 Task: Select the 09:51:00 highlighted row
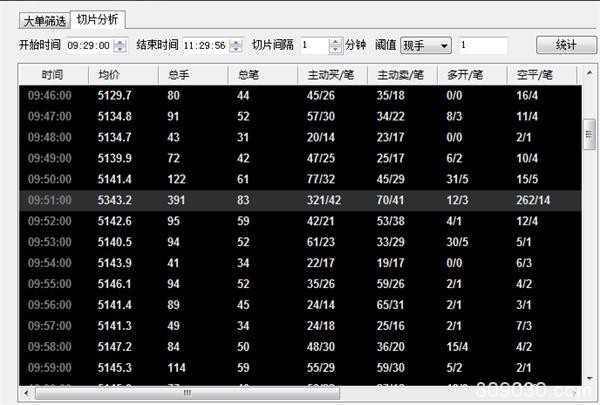click(300, 198)
